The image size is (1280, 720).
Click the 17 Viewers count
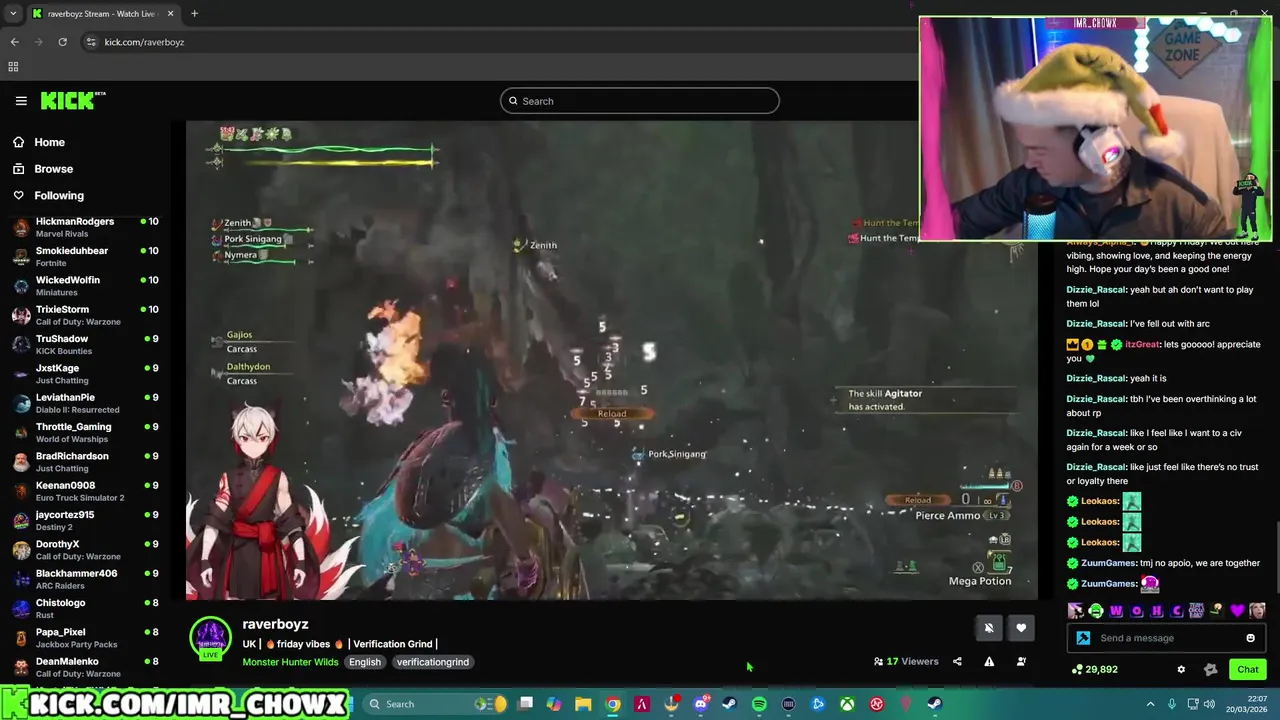pos(906,661)
